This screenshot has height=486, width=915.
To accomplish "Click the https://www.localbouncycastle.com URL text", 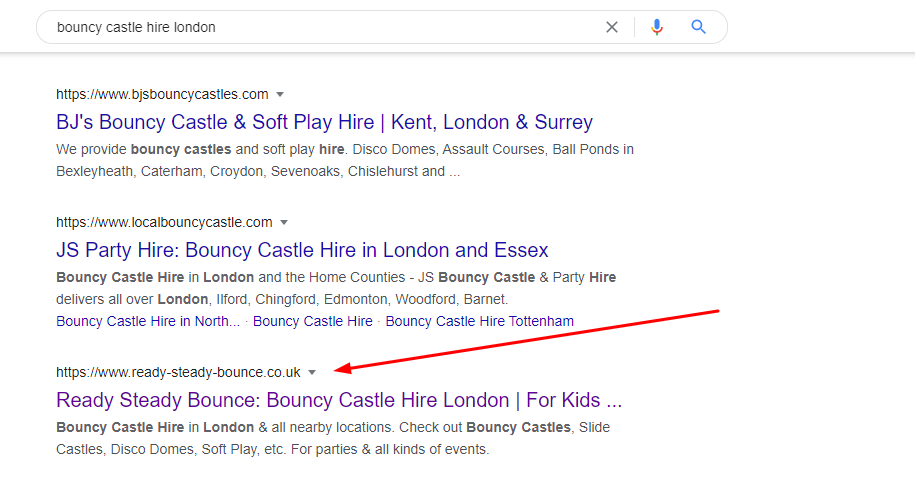I will (x=164, y=222).
